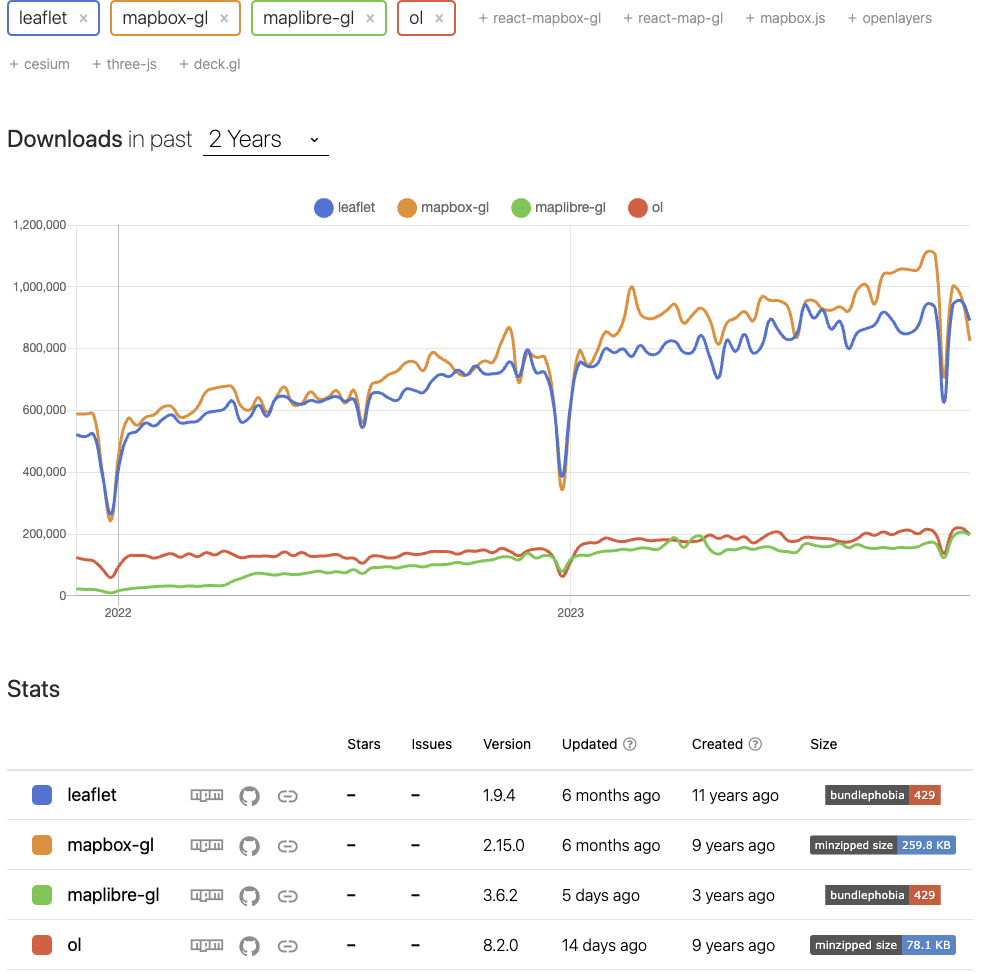Add deck.gl suggestion to comparison
Image resolution: width=997 pixels, height=972 pixels.
pos(210,64)
